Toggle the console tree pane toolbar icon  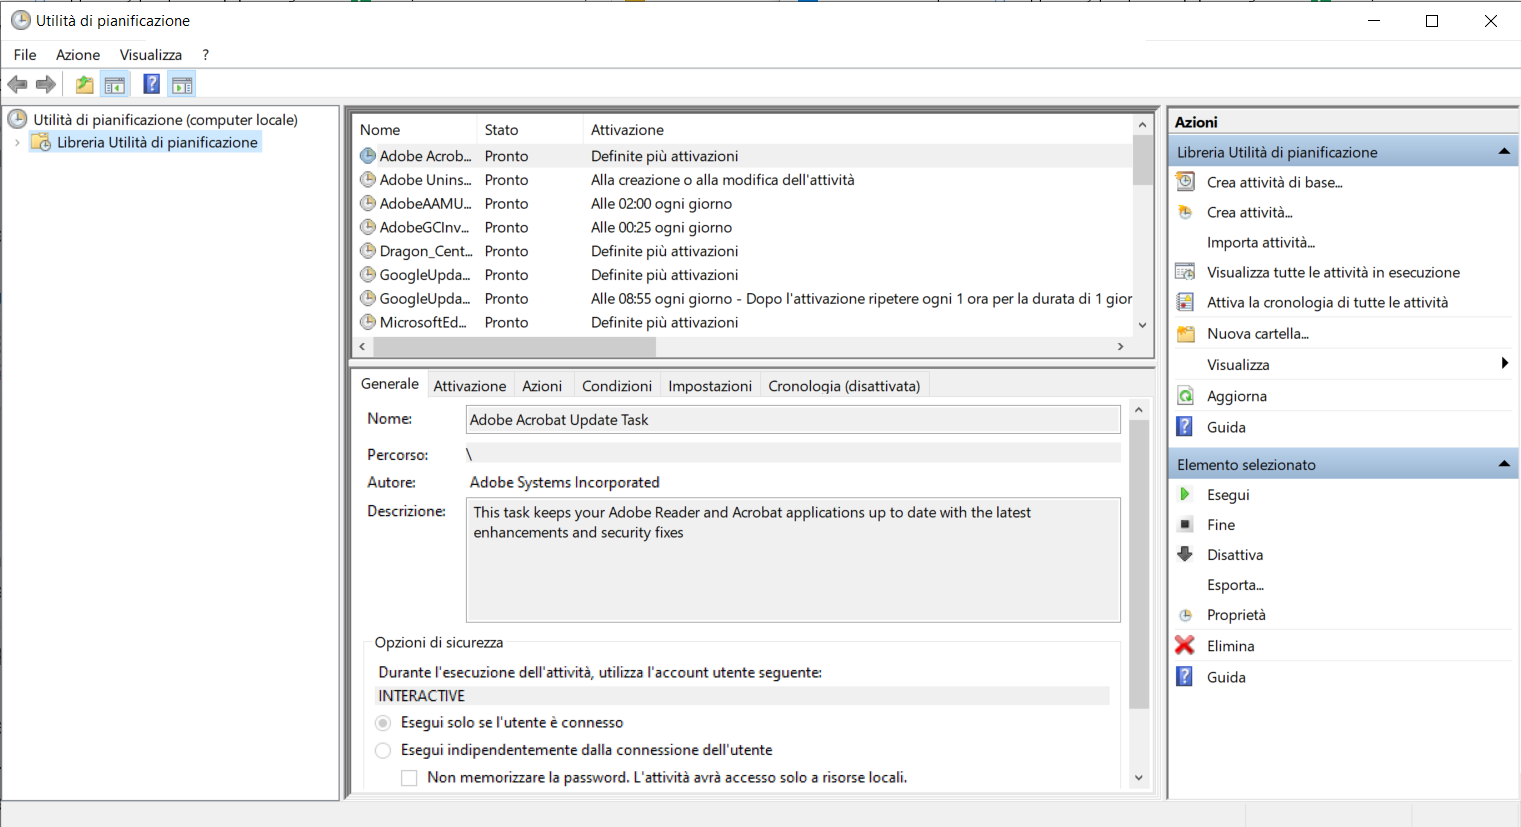pos(115,85)
